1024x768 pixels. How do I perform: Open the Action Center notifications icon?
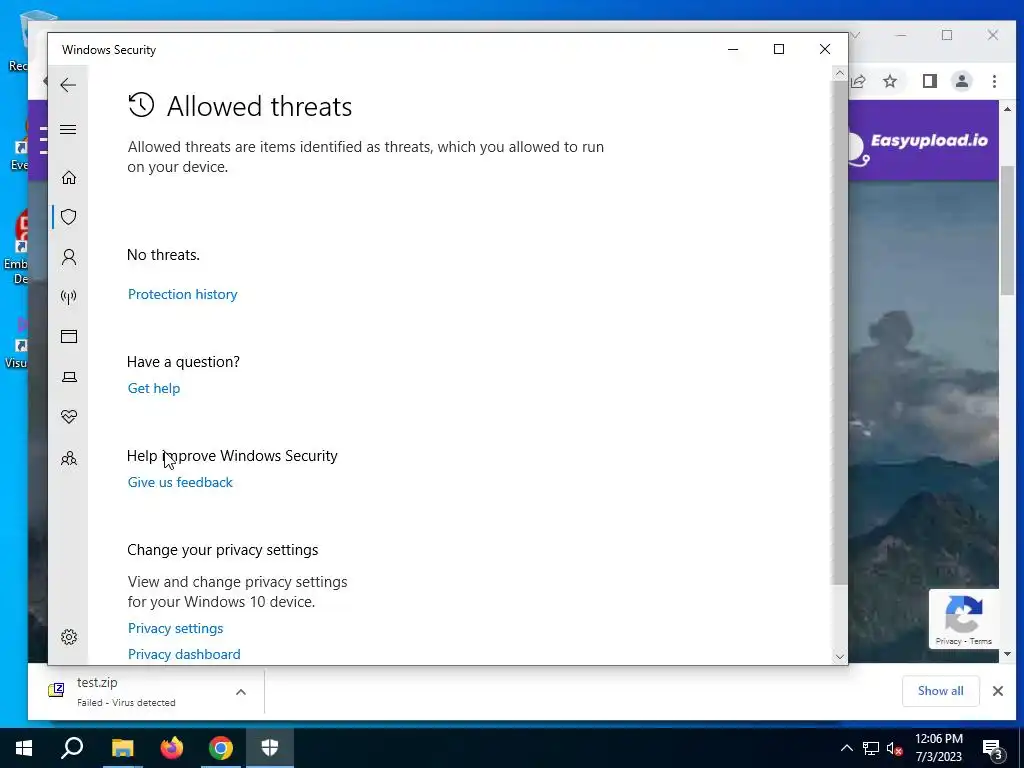click(x=993, y=750)
